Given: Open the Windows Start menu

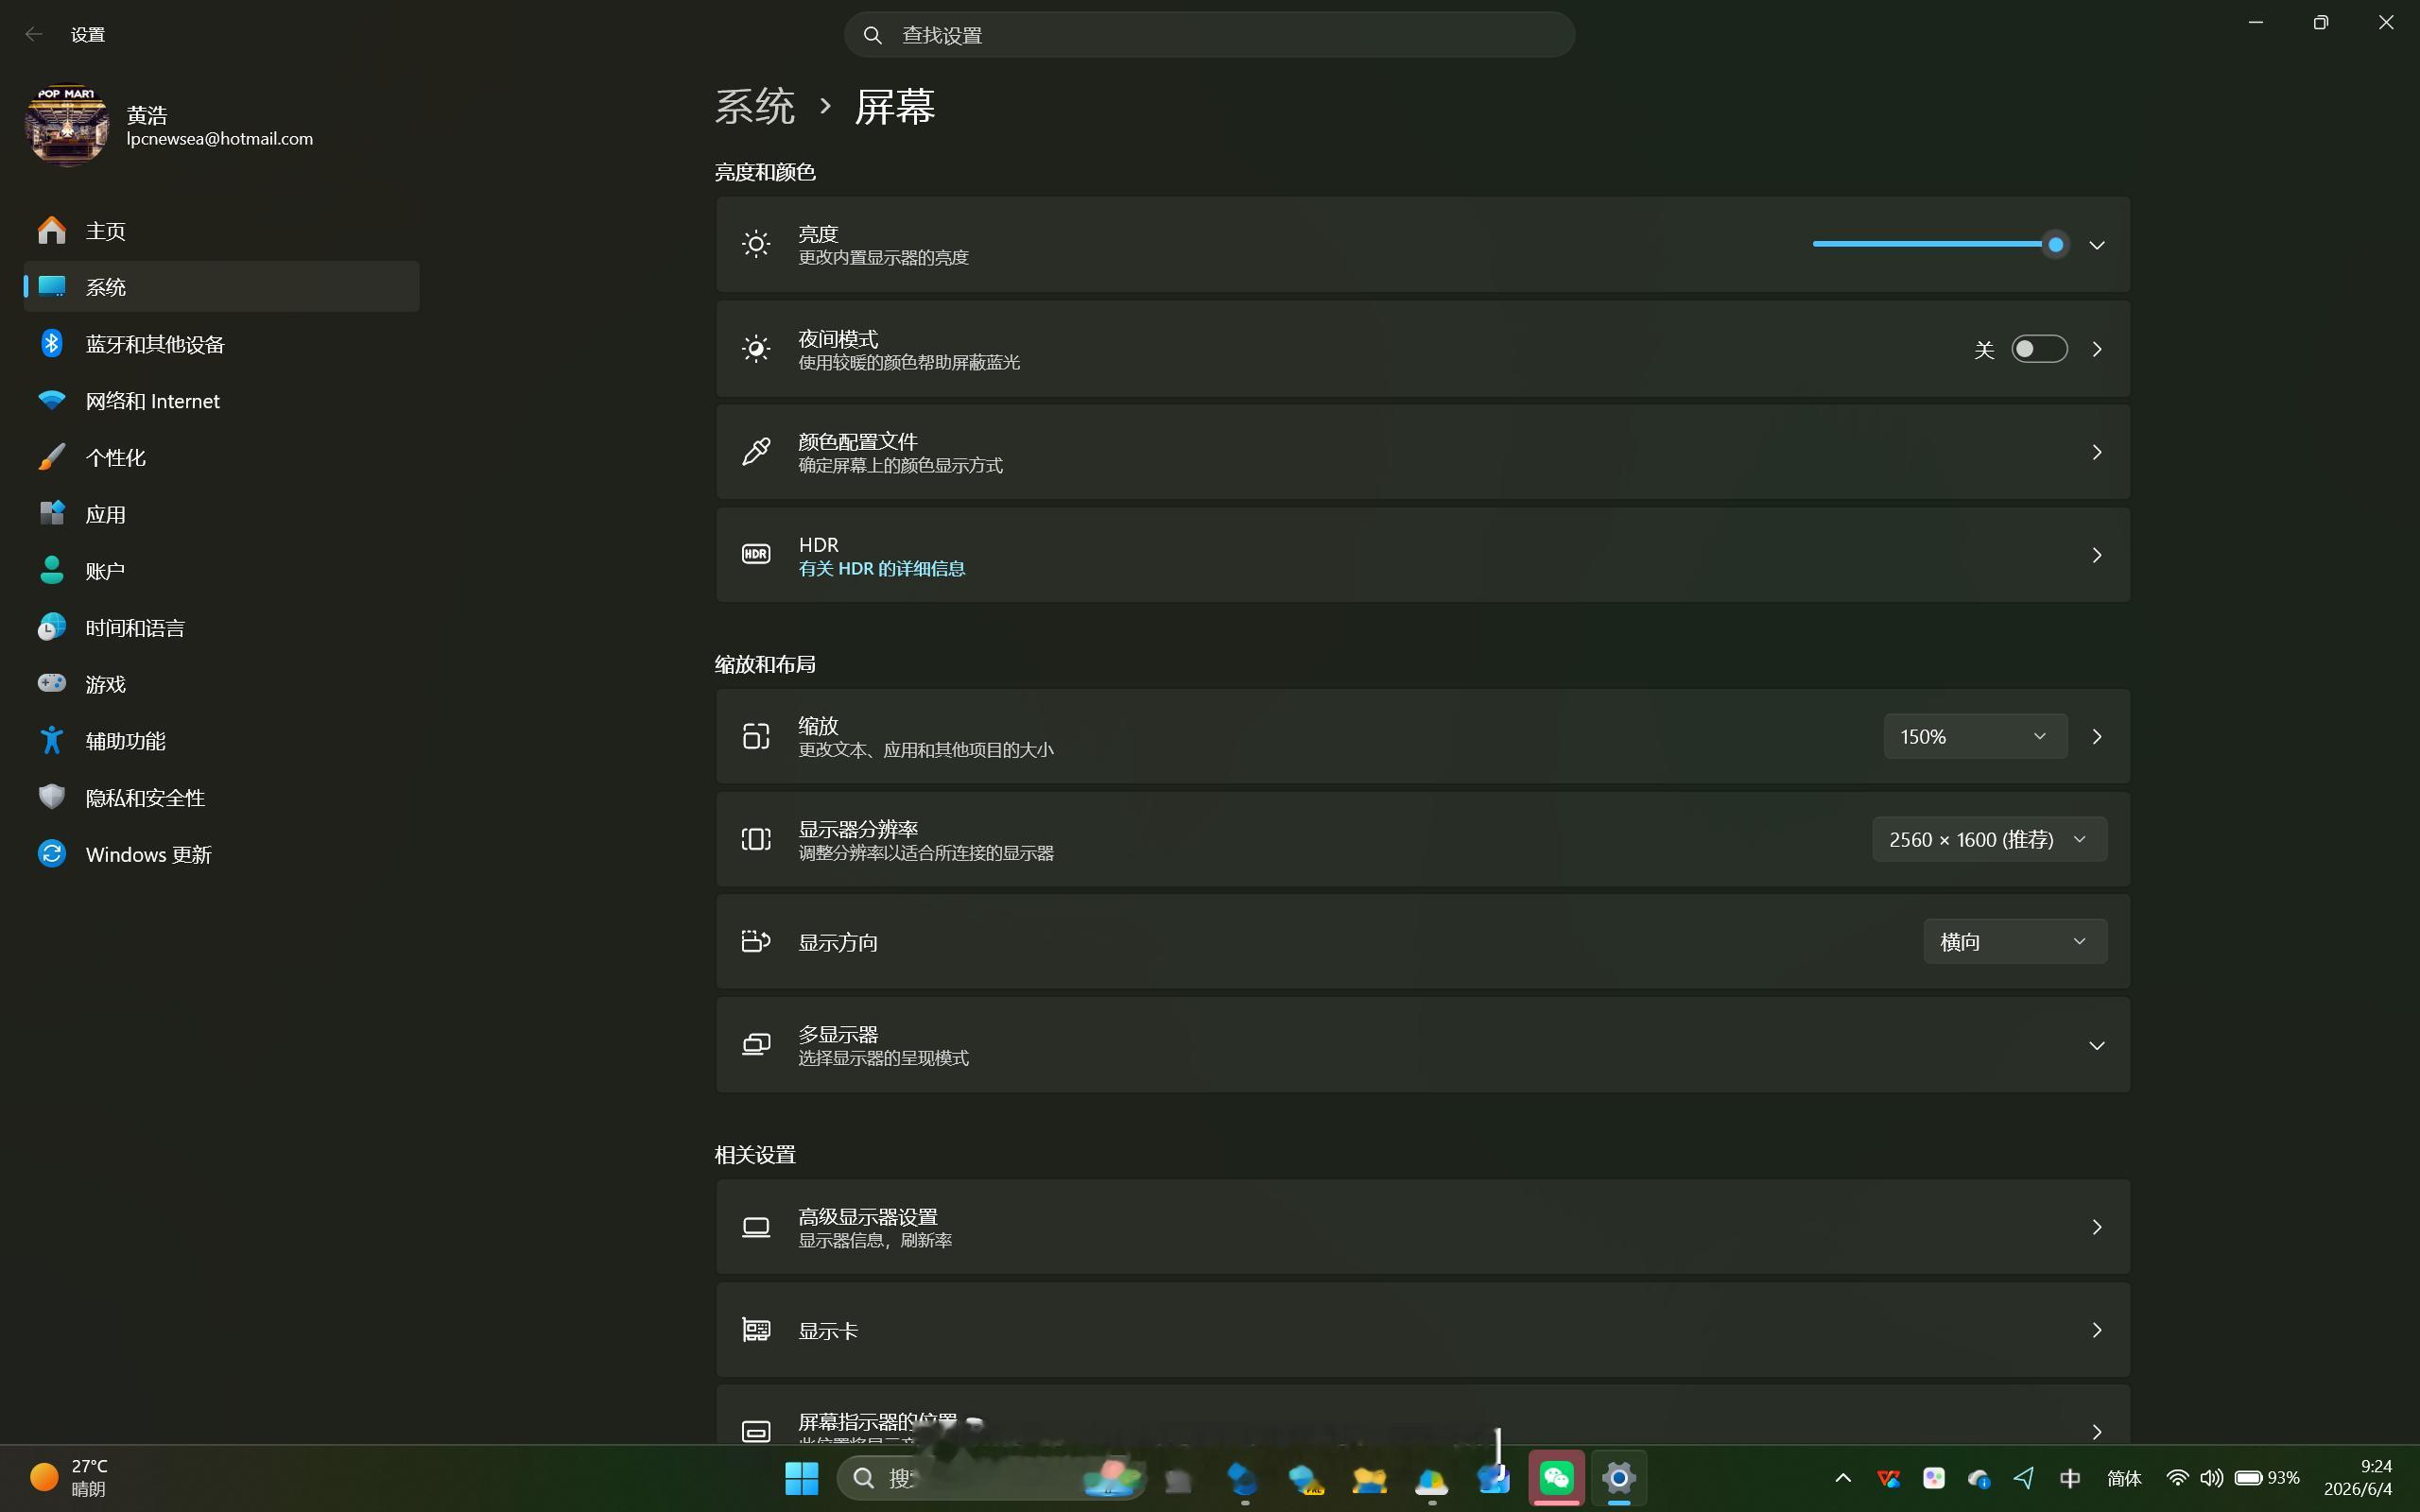Looking at the screenshot, I should [802, 1478].
